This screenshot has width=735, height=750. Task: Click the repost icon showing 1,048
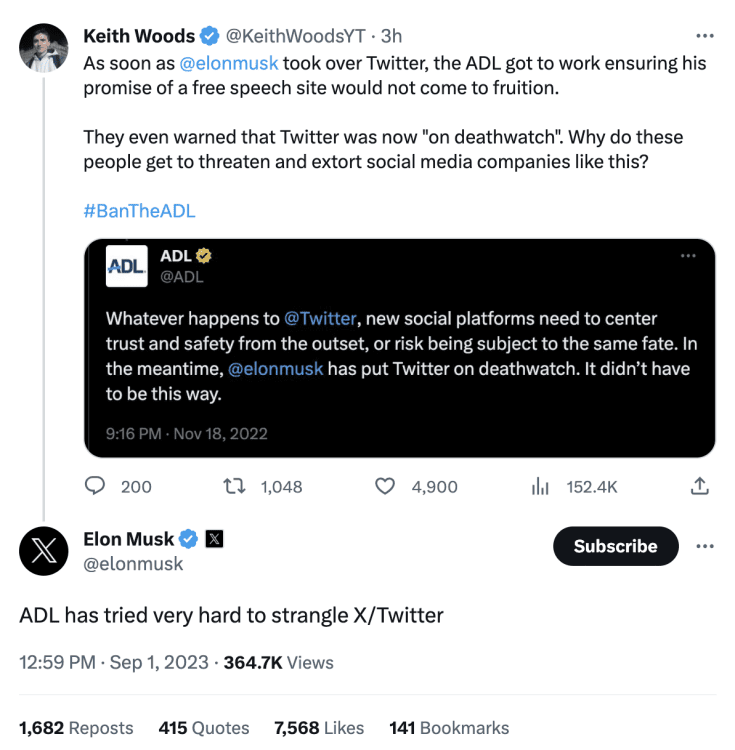coord(237,486)
